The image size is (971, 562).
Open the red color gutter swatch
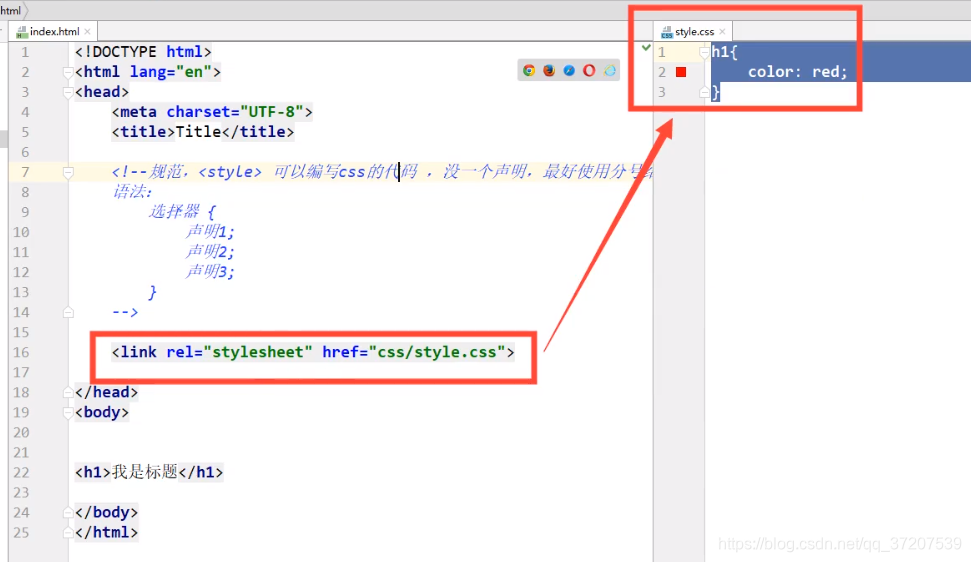(681, 72)
